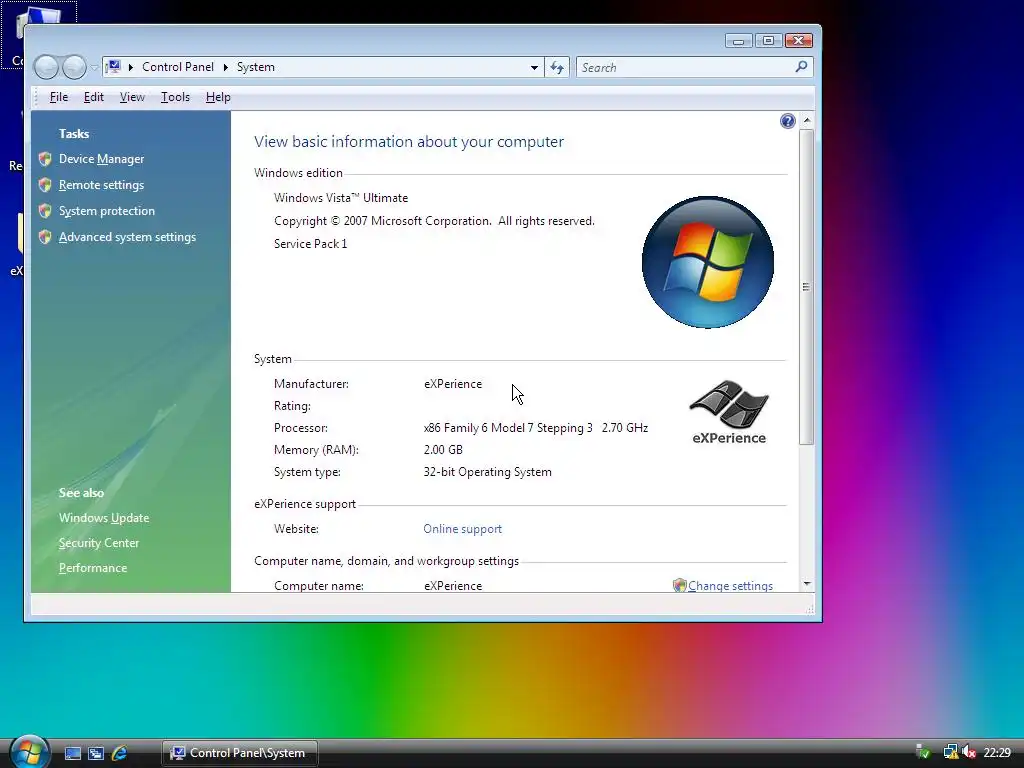Click shield icon beside System protection

tap(45, 211)
